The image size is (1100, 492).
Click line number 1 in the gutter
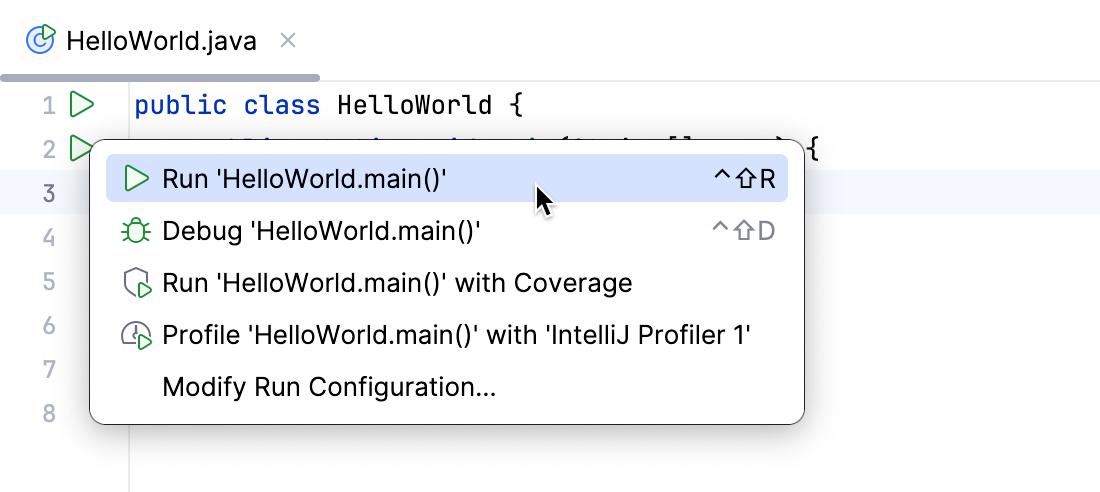pos(49,105)
